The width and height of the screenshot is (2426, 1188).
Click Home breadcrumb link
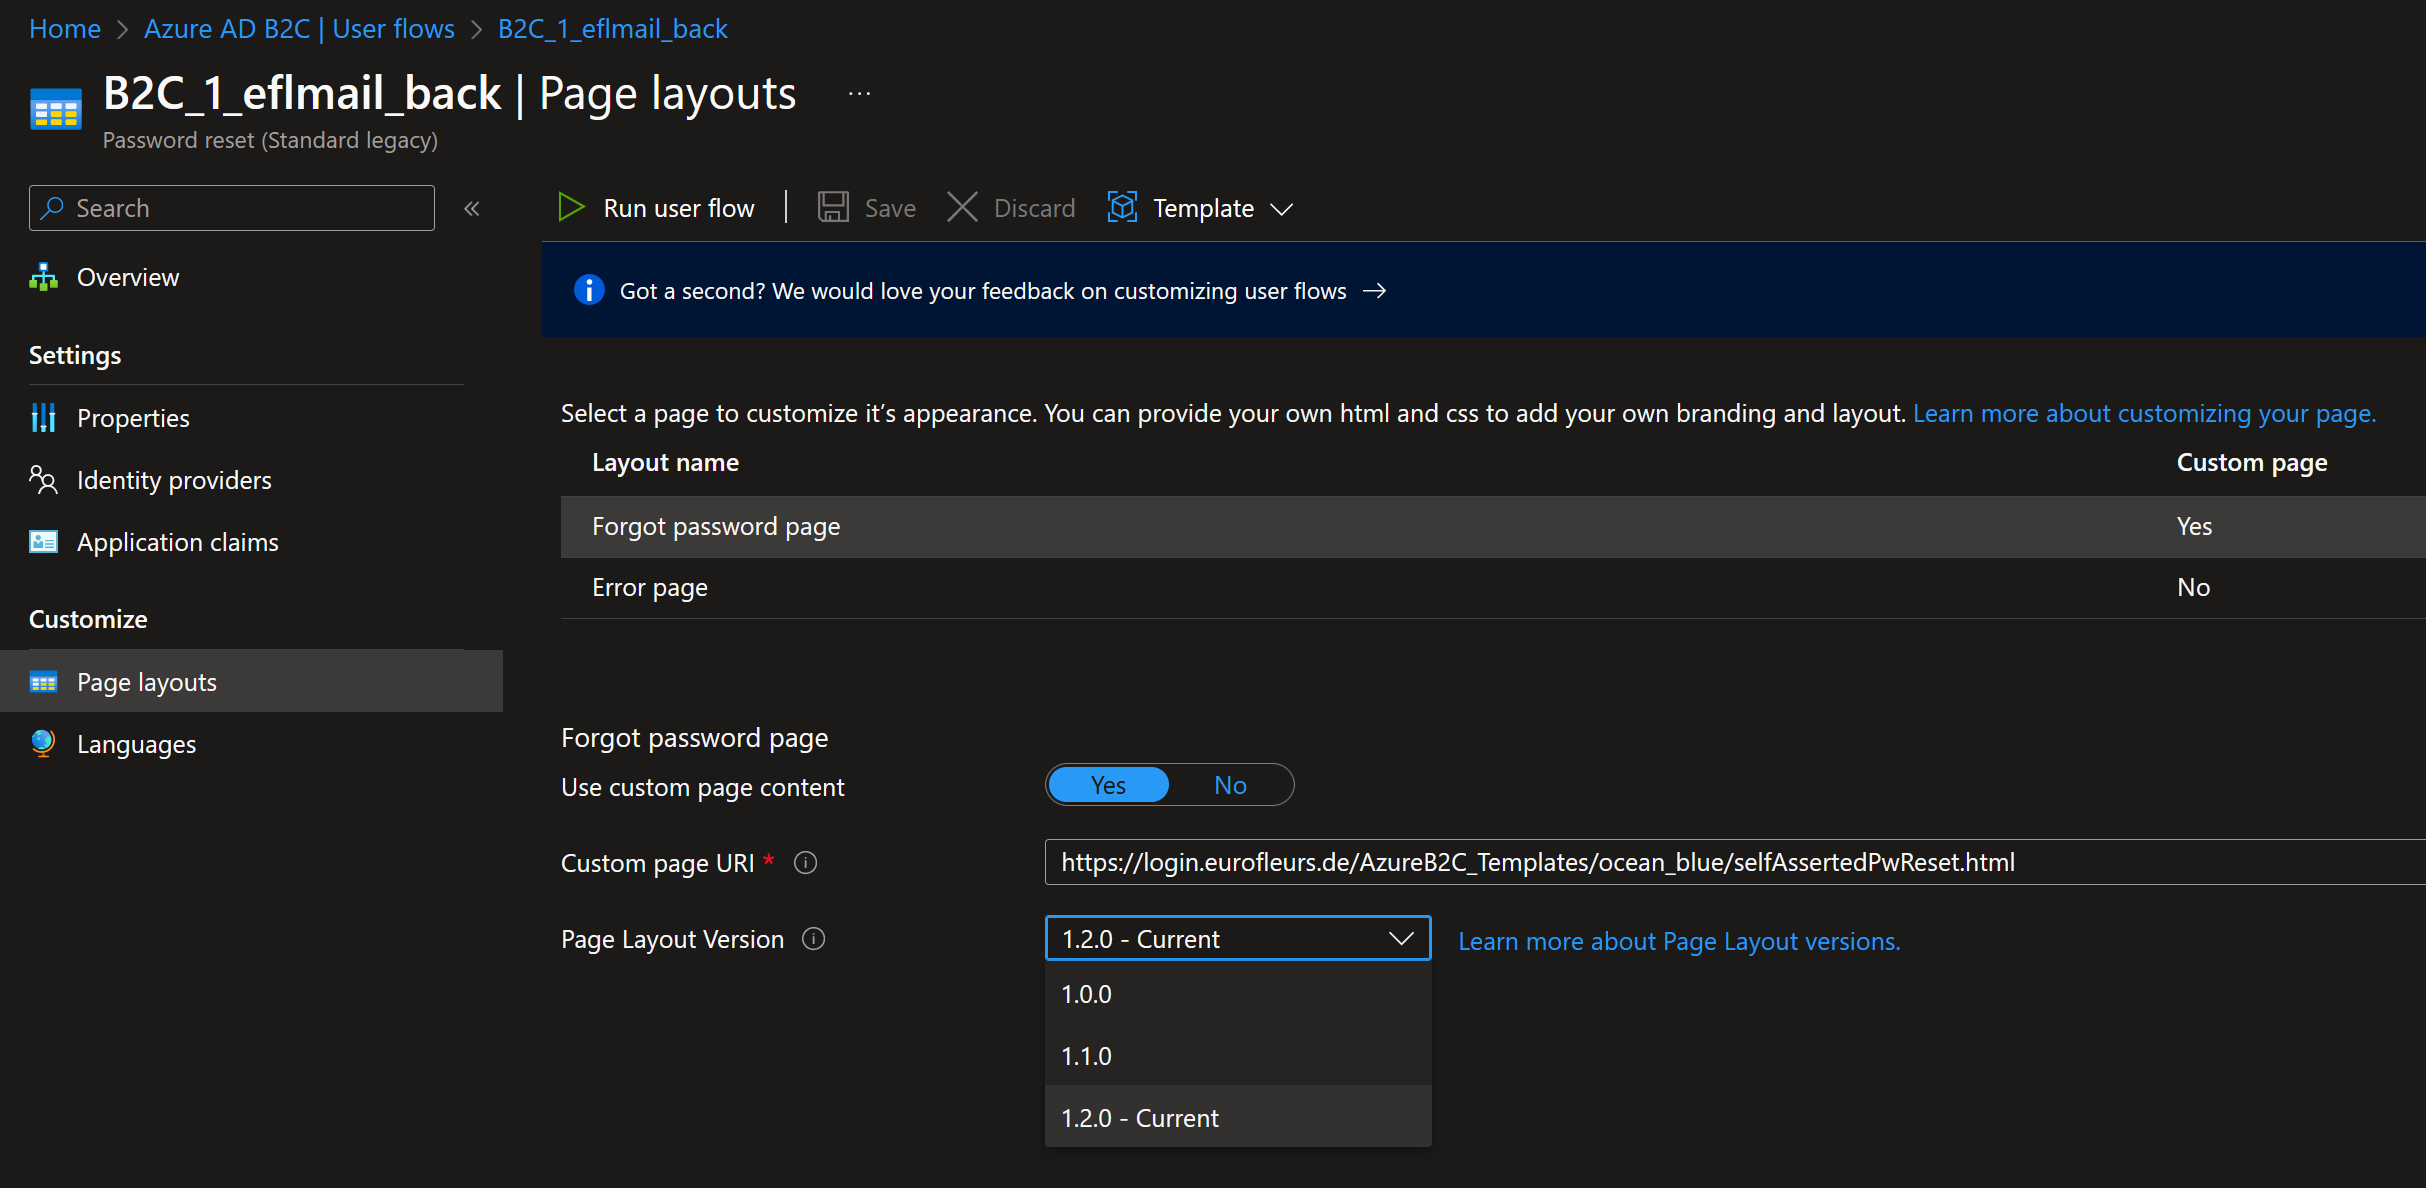coord(65,29)
